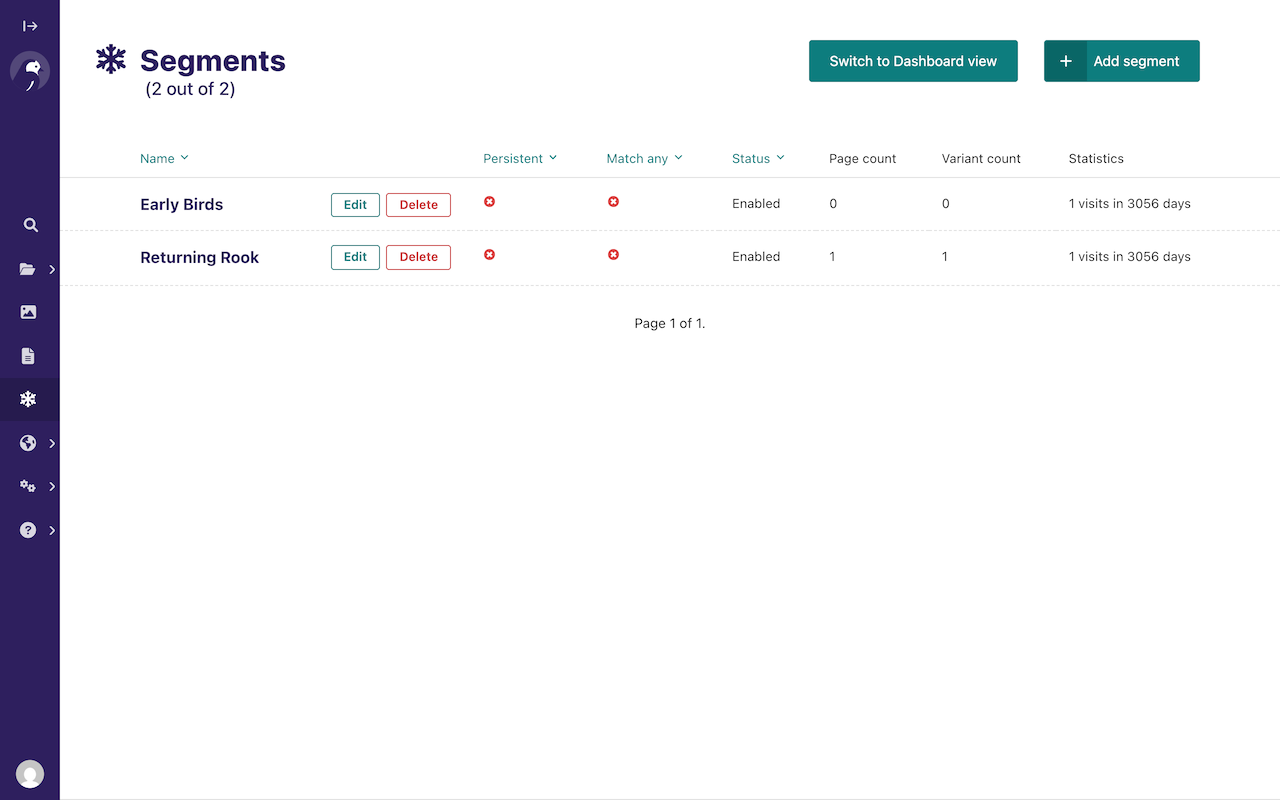
Task: Sort by Name column header
Action: click(164, 158)
